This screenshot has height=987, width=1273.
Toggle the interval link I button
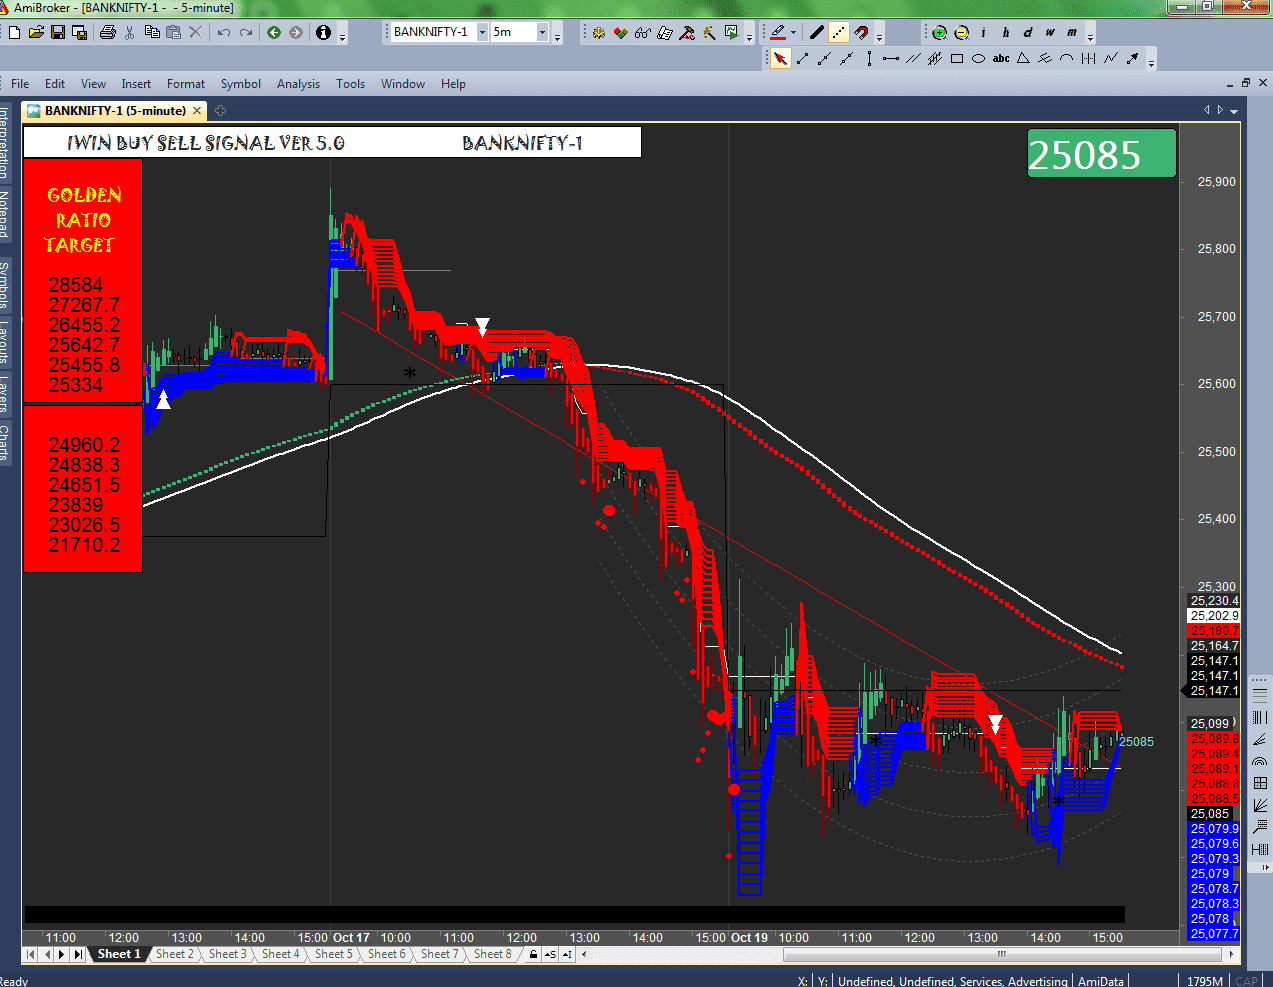coord(567,954)
